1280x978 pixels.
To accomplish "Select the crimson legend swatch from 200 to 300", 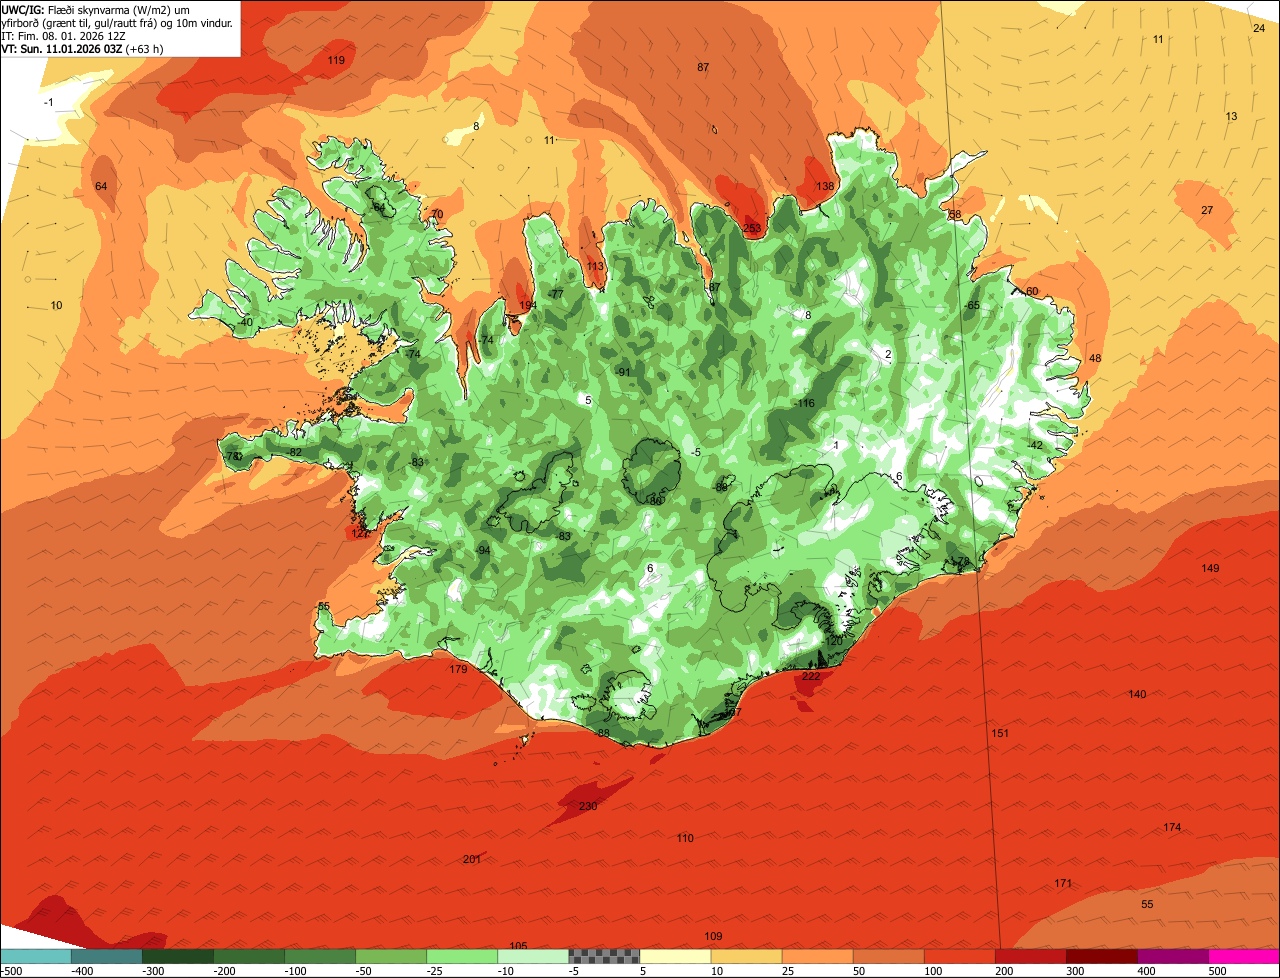I will (1031, 956).
